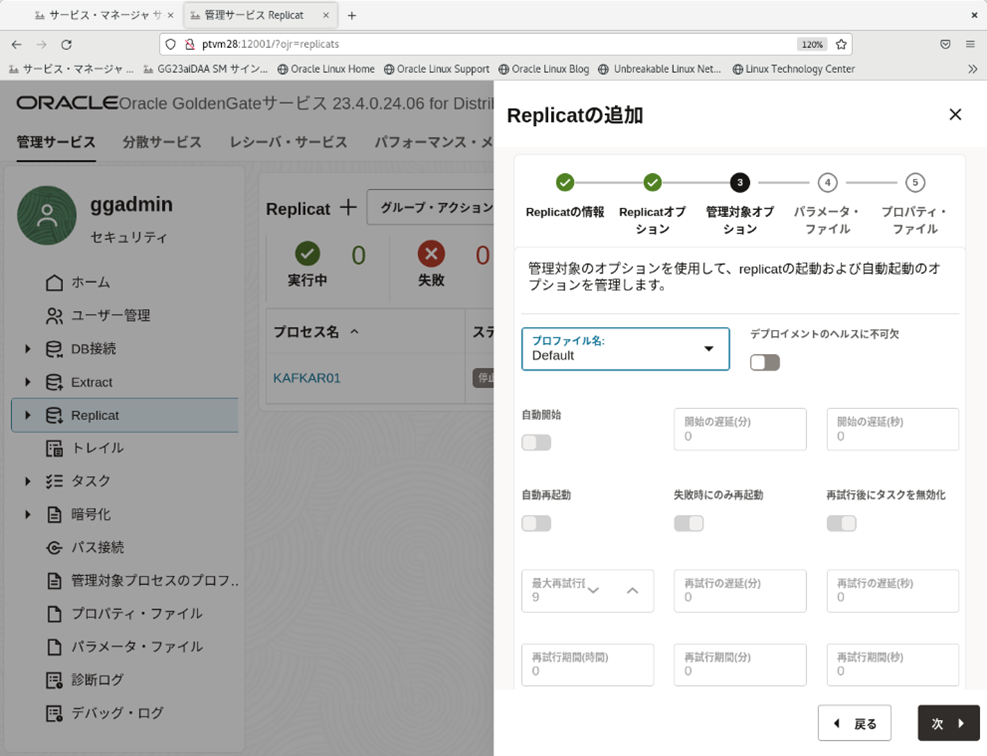Screen dimensions: 987x756
Task: Switch to 管理サービス tab
Action: (x=56, y=142)
